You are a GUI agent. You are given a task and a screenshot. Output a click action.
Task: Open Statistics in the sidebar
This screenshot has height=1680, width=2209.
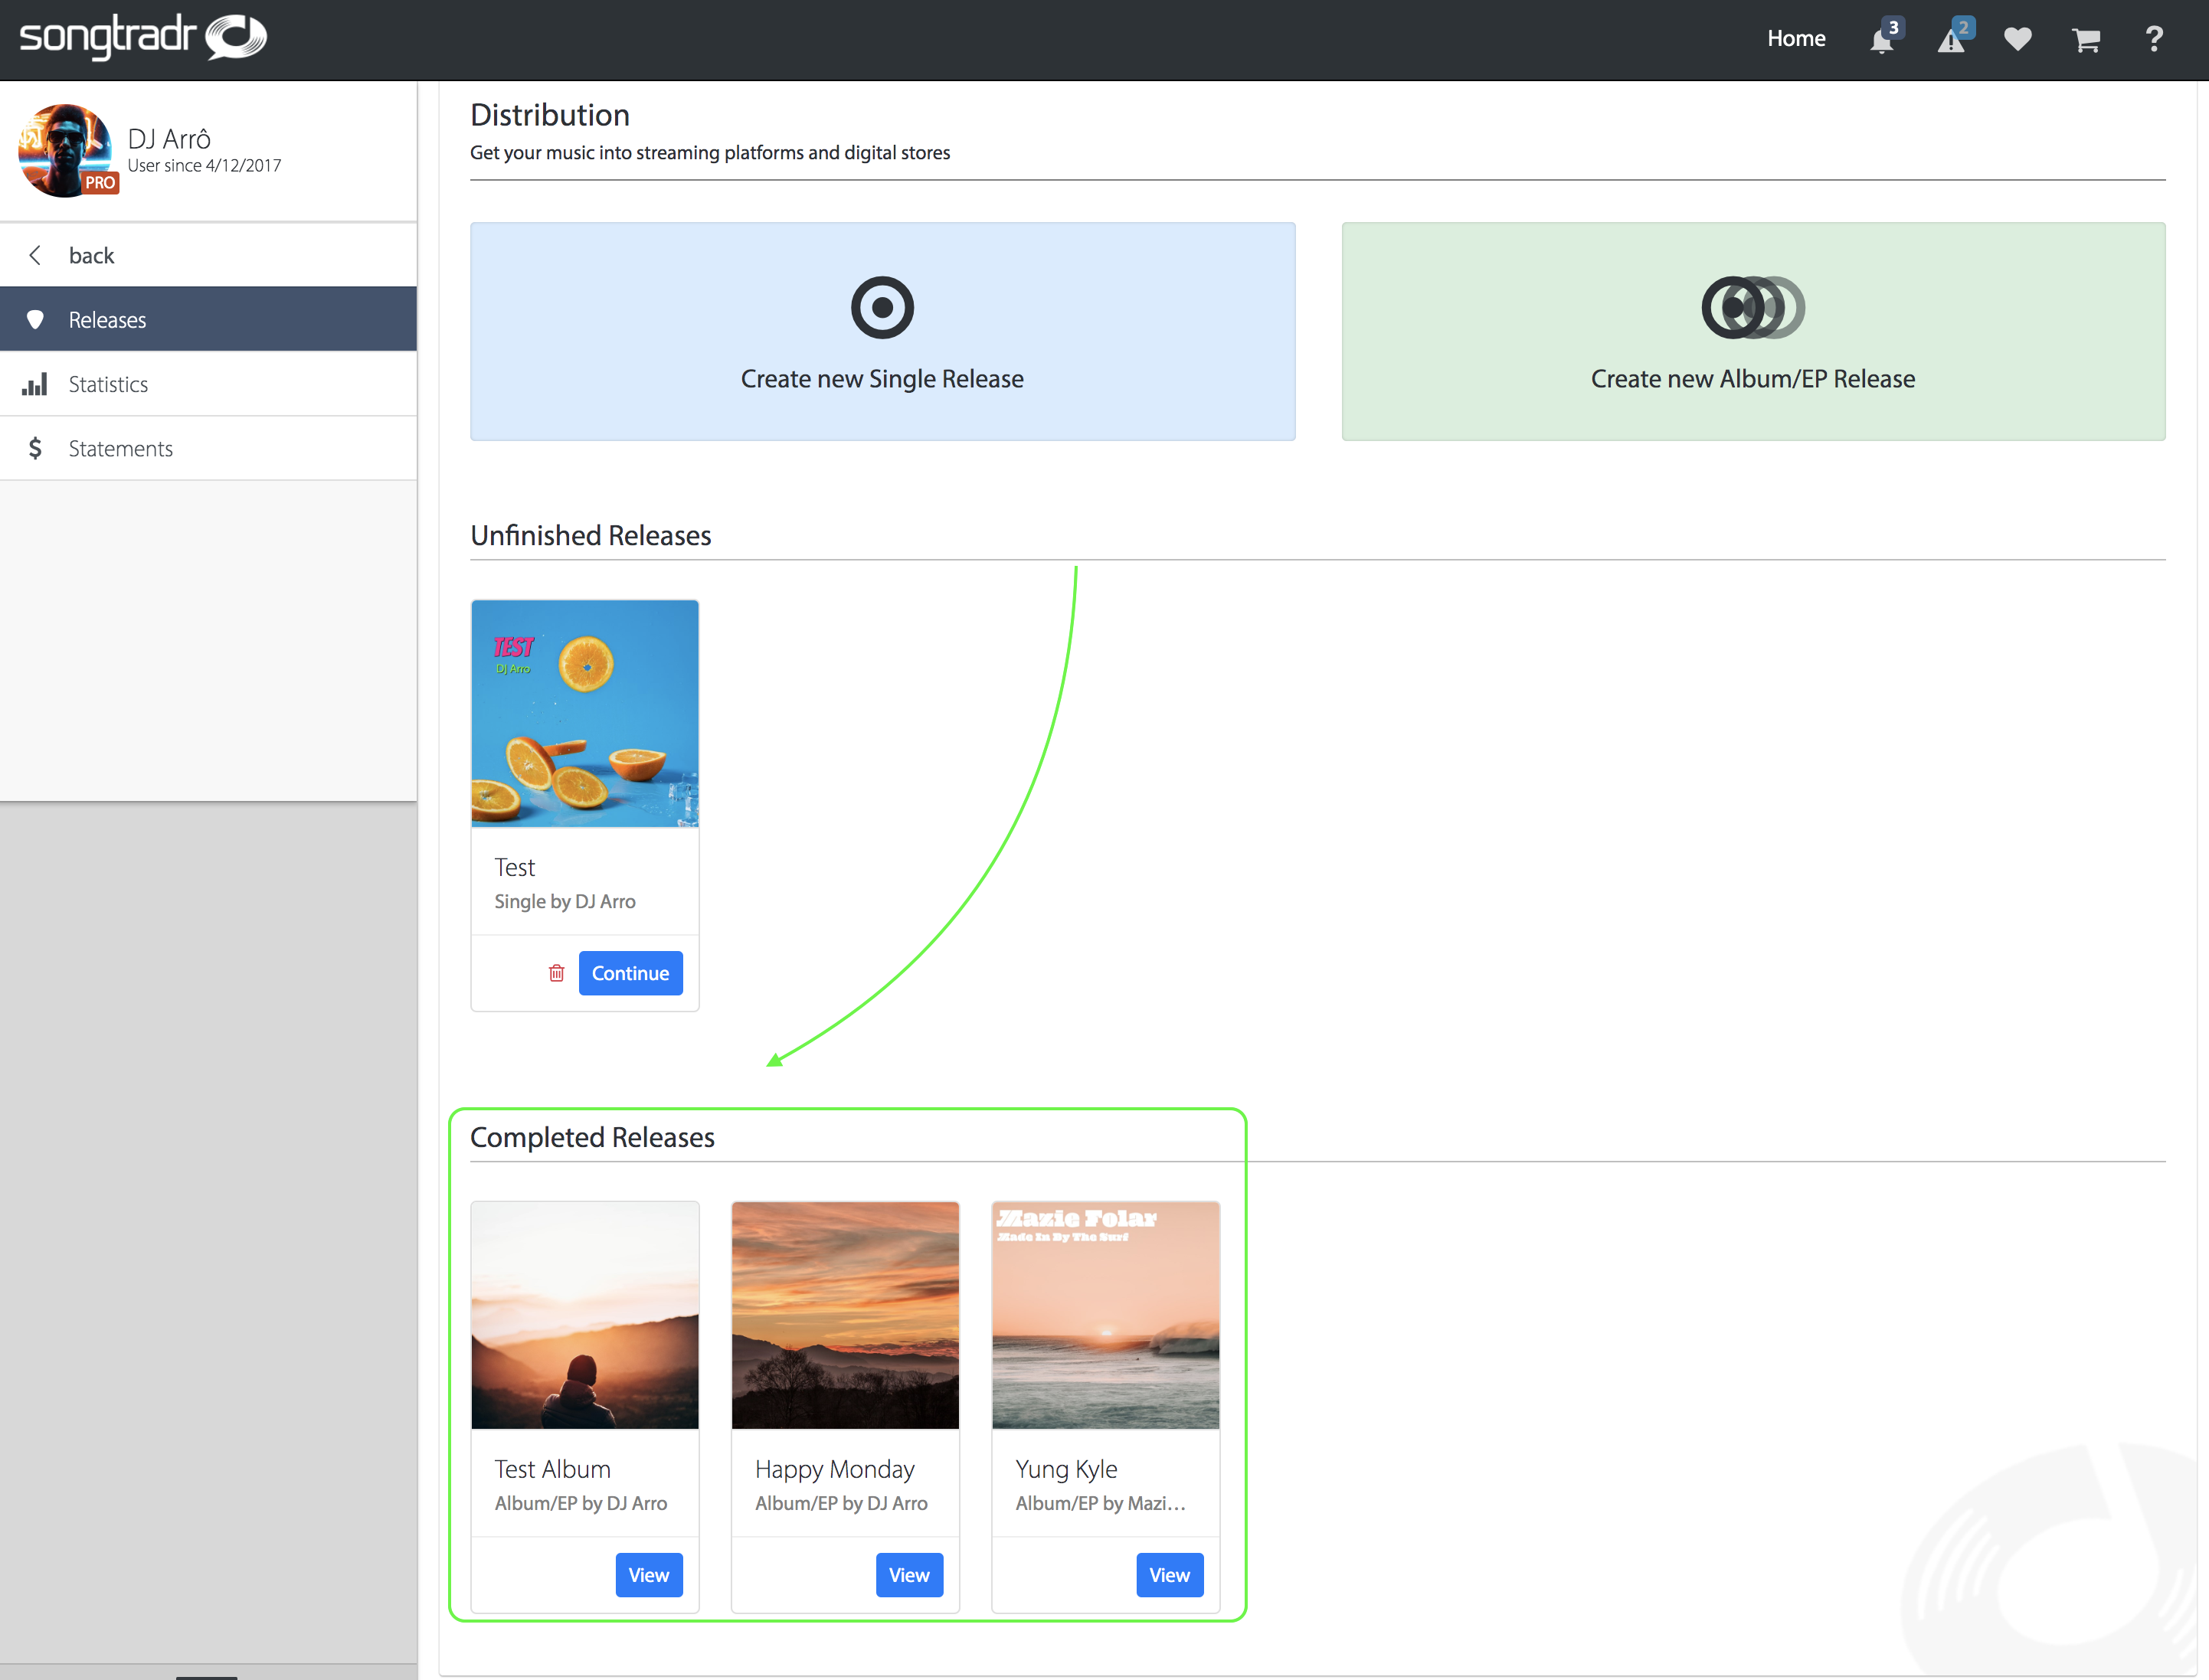[x=208, y=384]
